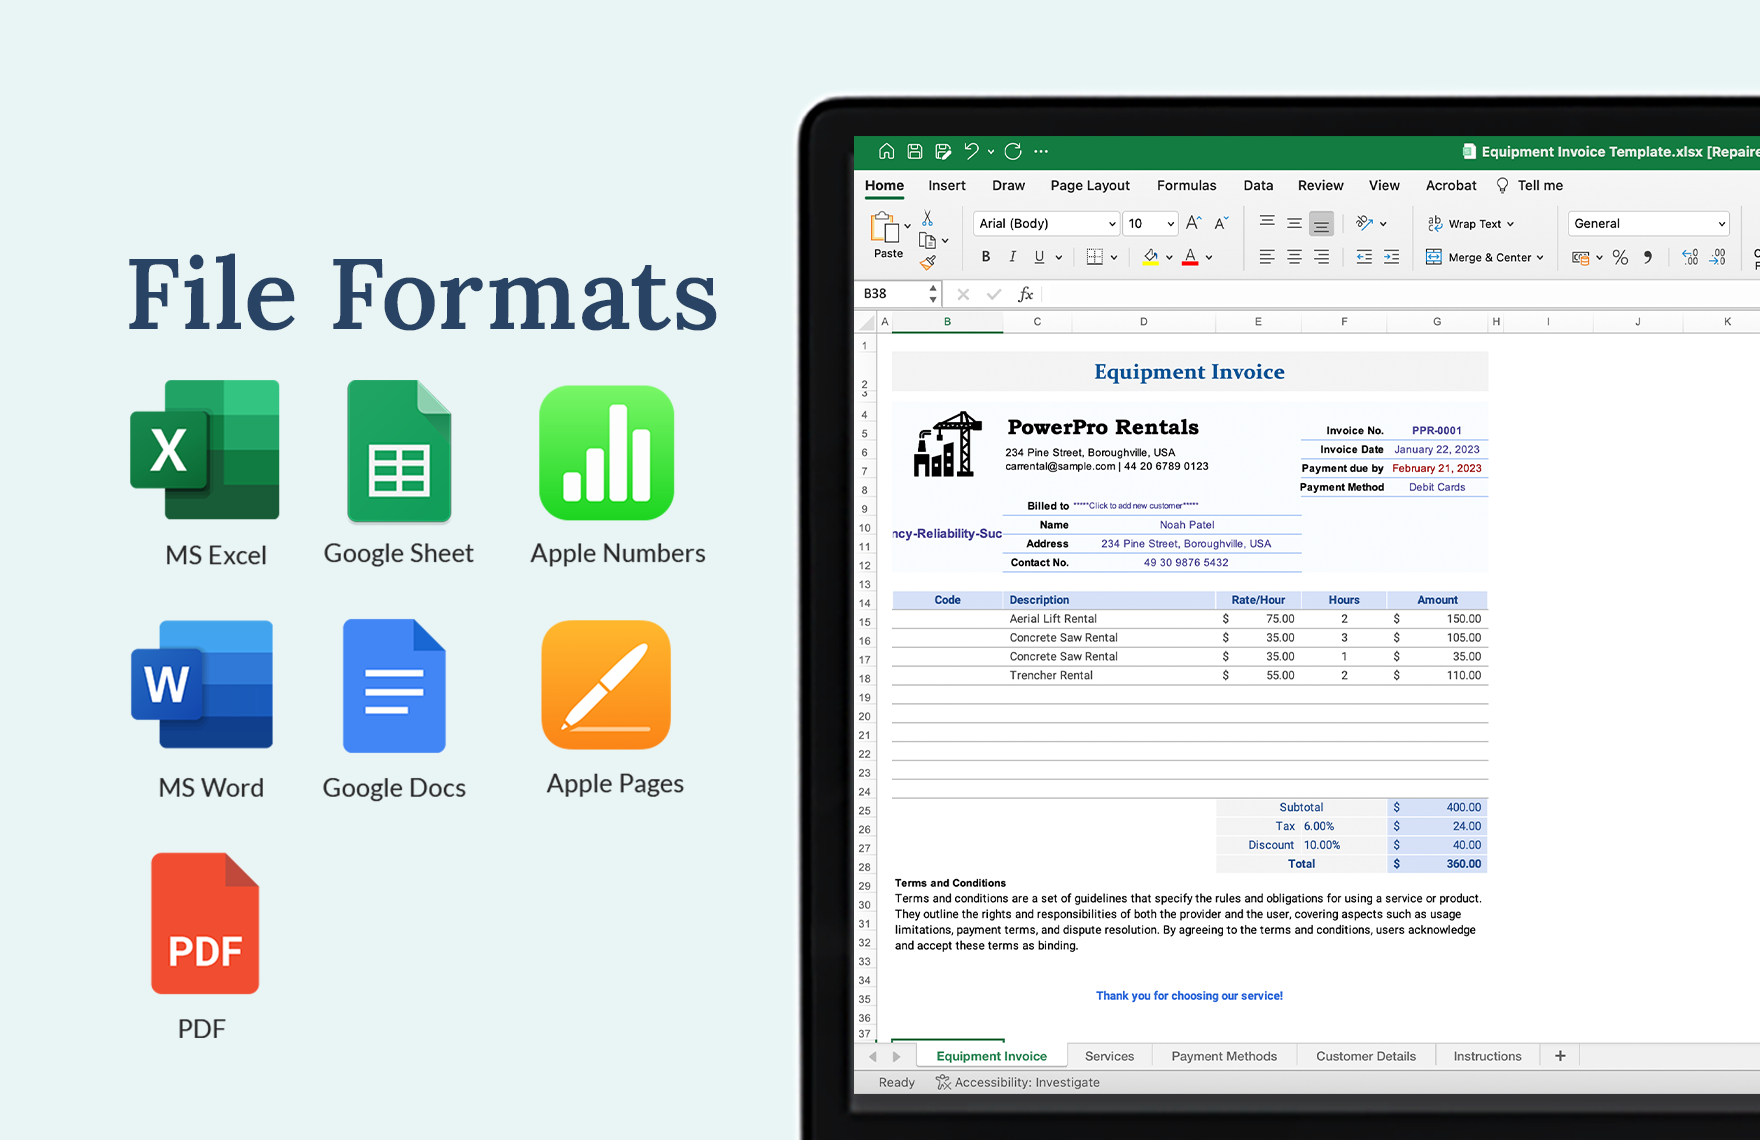Click the Format Painter brush icon

(x=928, y=262)
